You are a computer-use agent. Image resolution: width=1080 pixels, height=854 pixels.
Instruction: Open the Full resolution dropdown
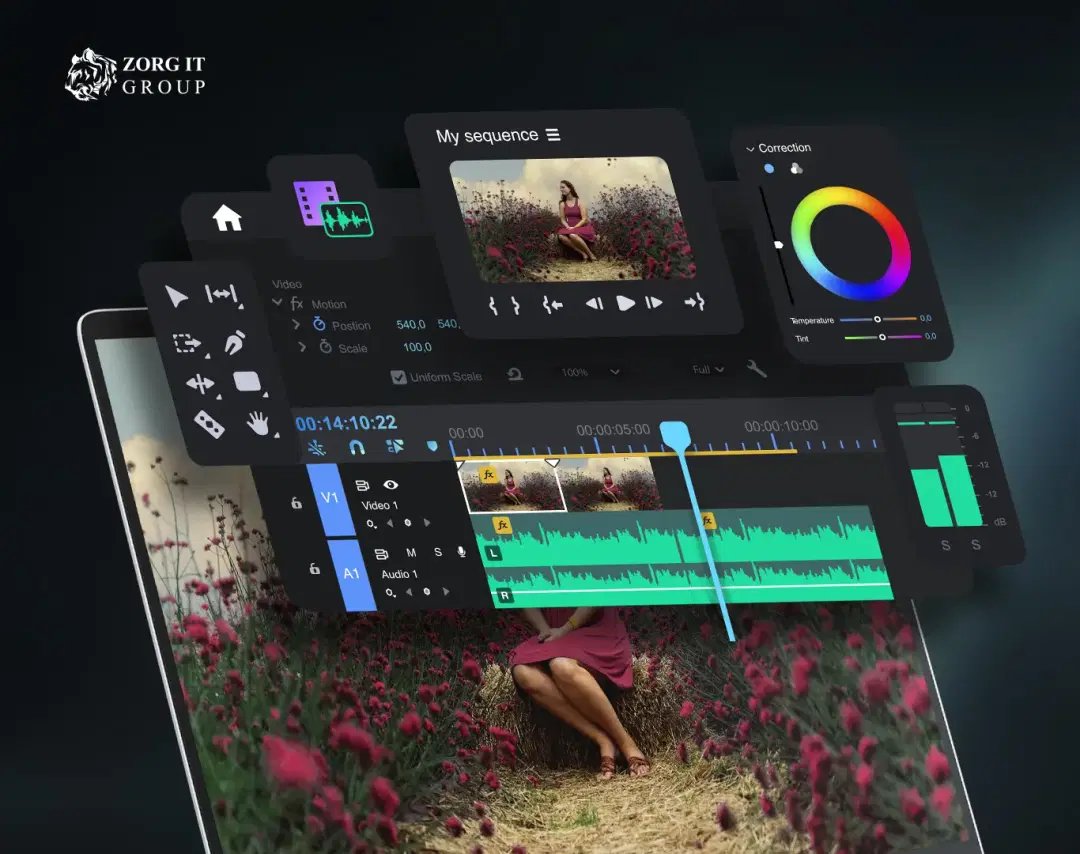click(708, 370)
